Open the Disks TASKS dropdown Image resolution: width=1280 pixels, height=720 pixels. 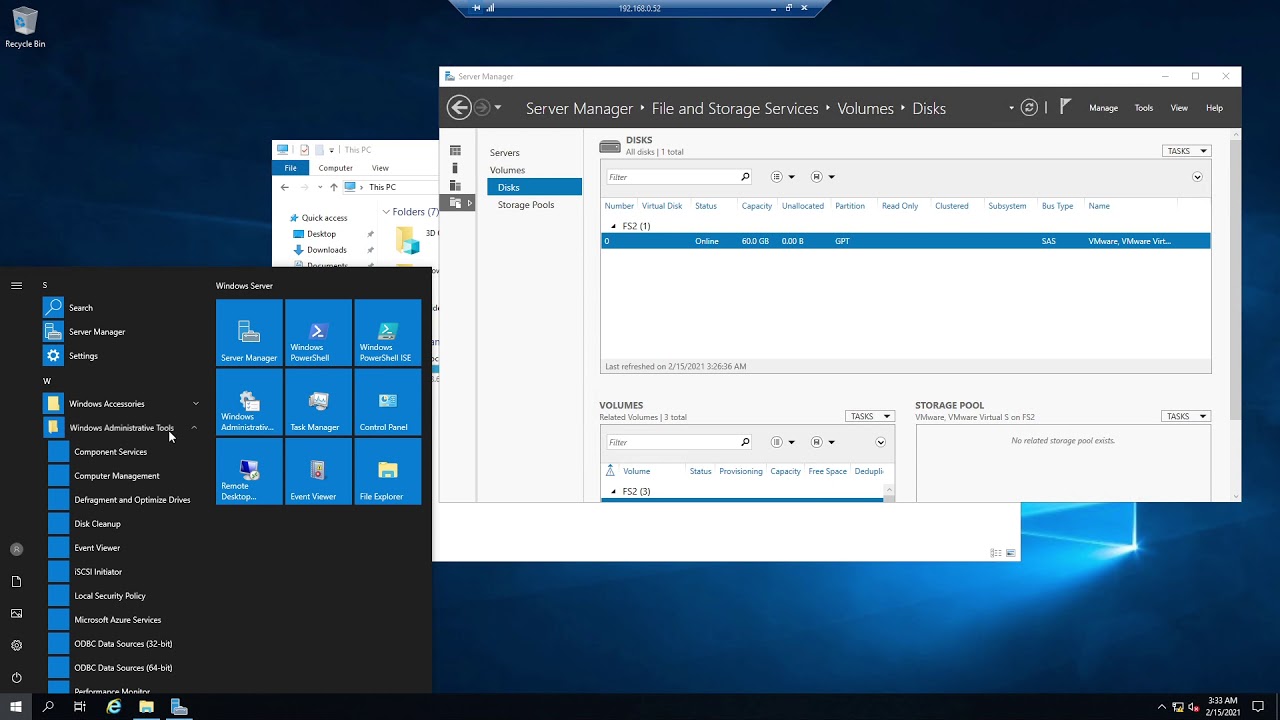1186,151
